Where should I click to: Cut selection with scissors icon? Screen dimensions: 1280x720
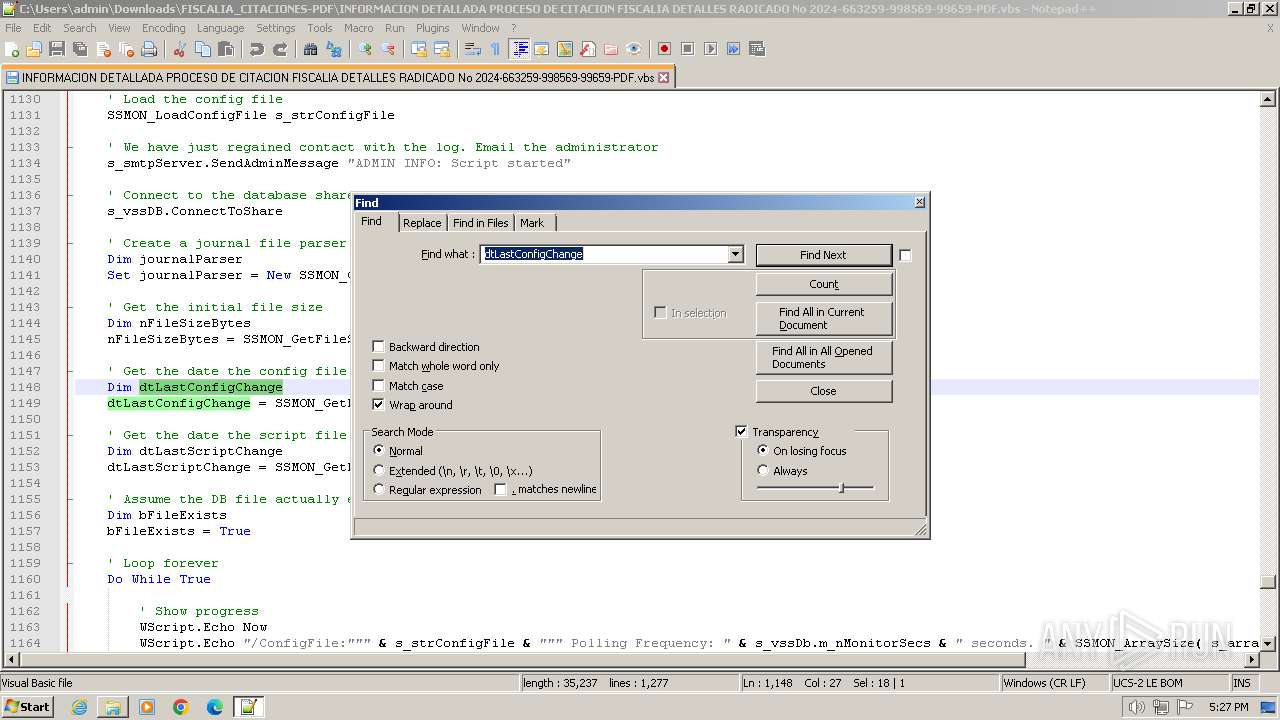pos(179,49)
